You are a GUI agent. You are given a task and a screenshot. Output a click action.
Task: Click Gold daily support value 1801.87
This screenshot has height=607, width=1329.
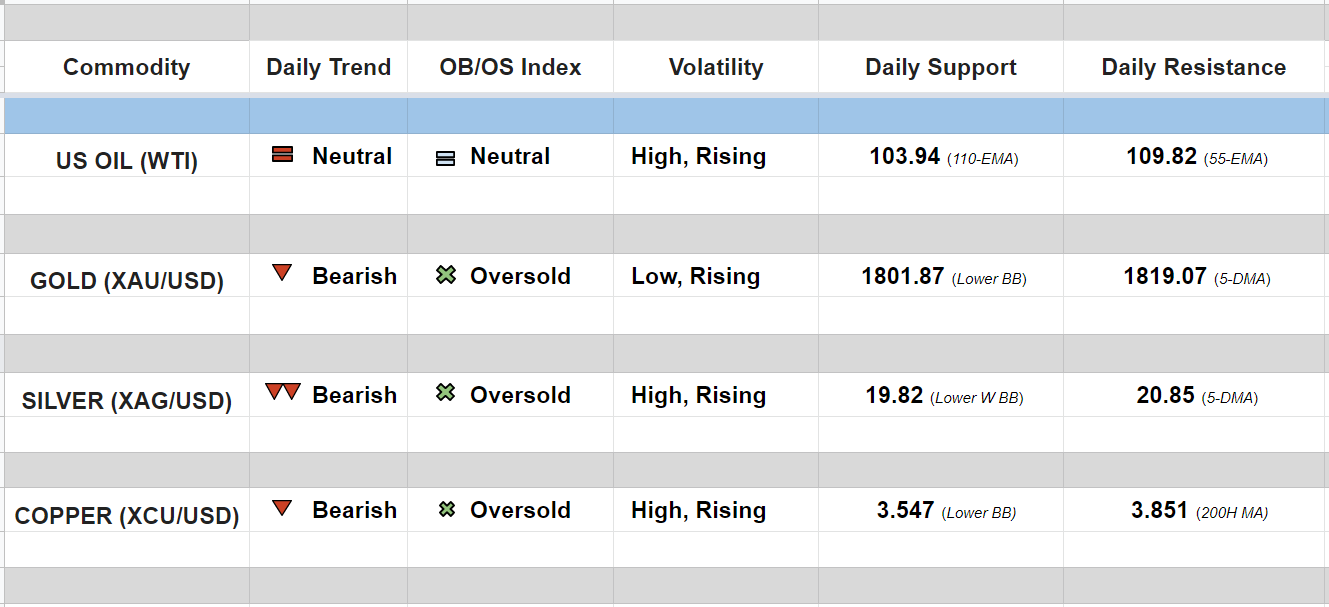902,277
